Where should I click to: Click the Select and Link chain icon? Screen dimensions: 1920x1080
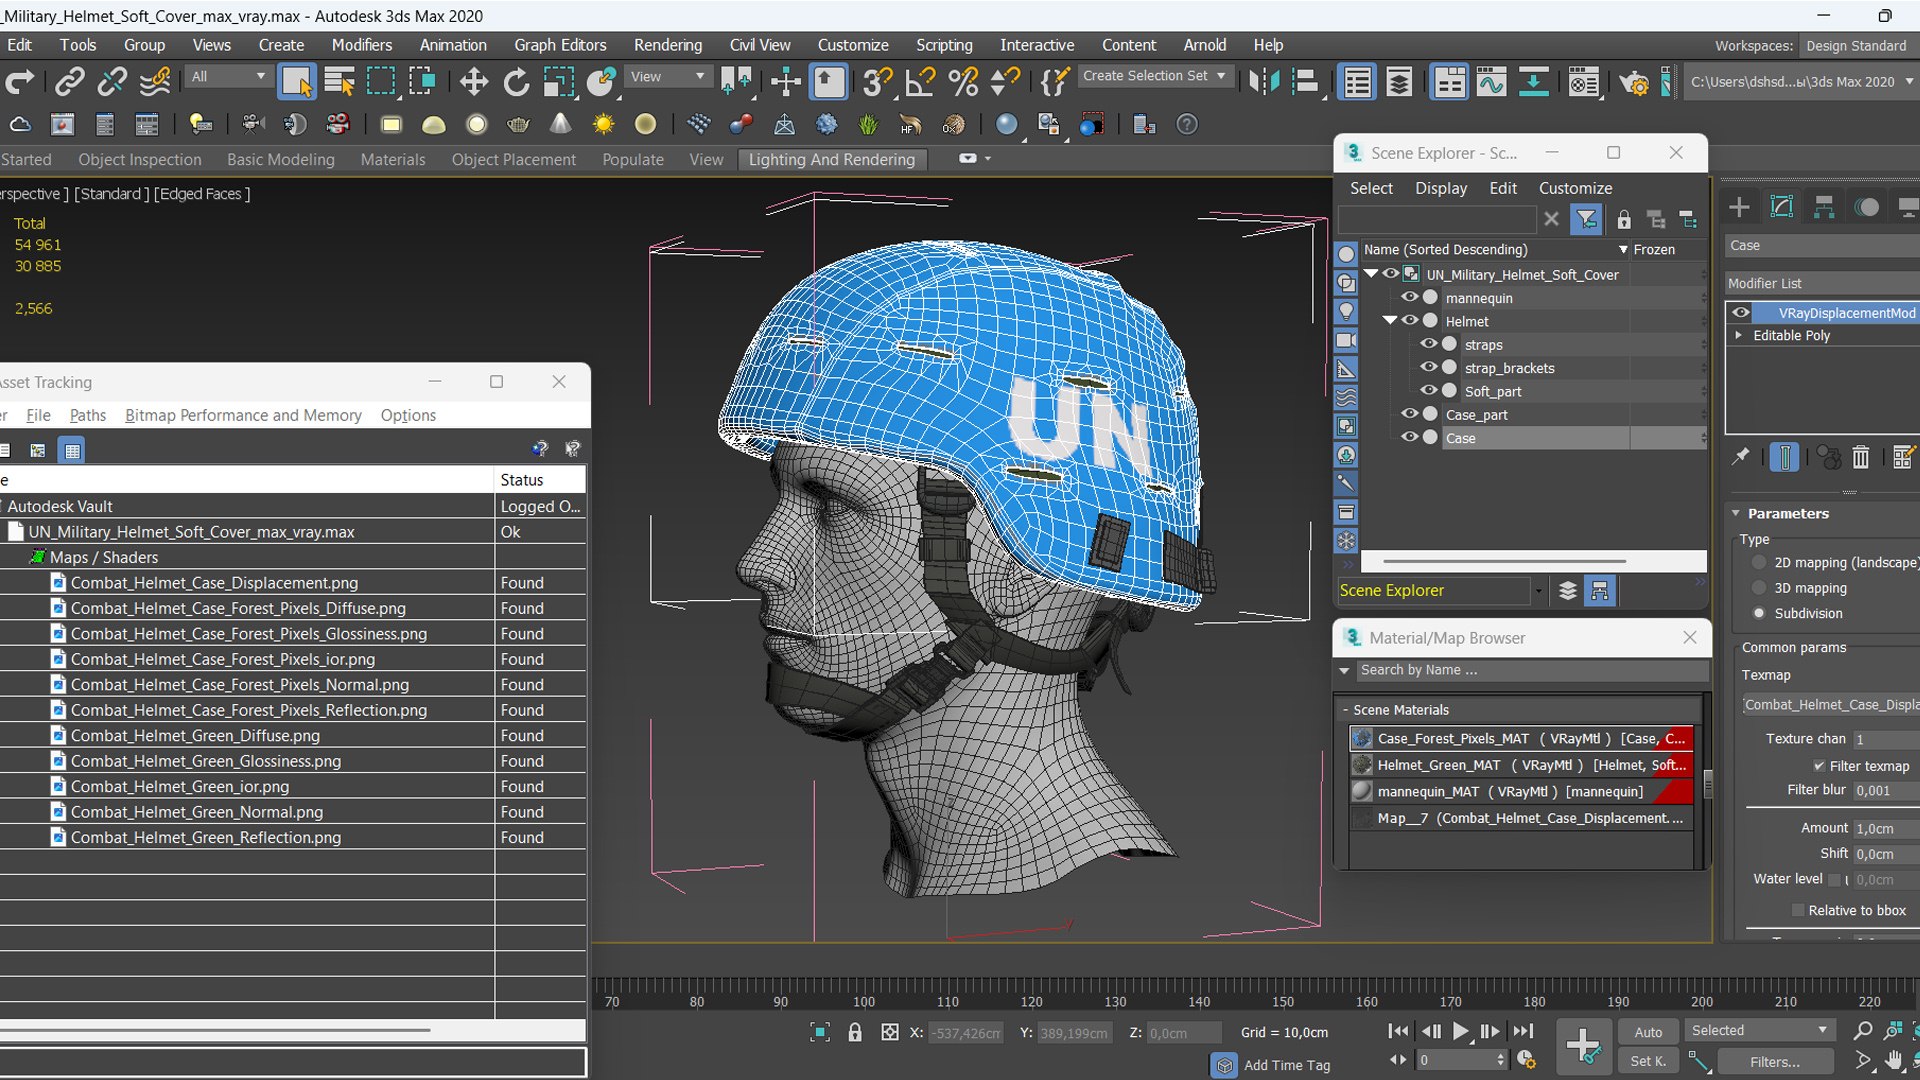pos(69,81)
